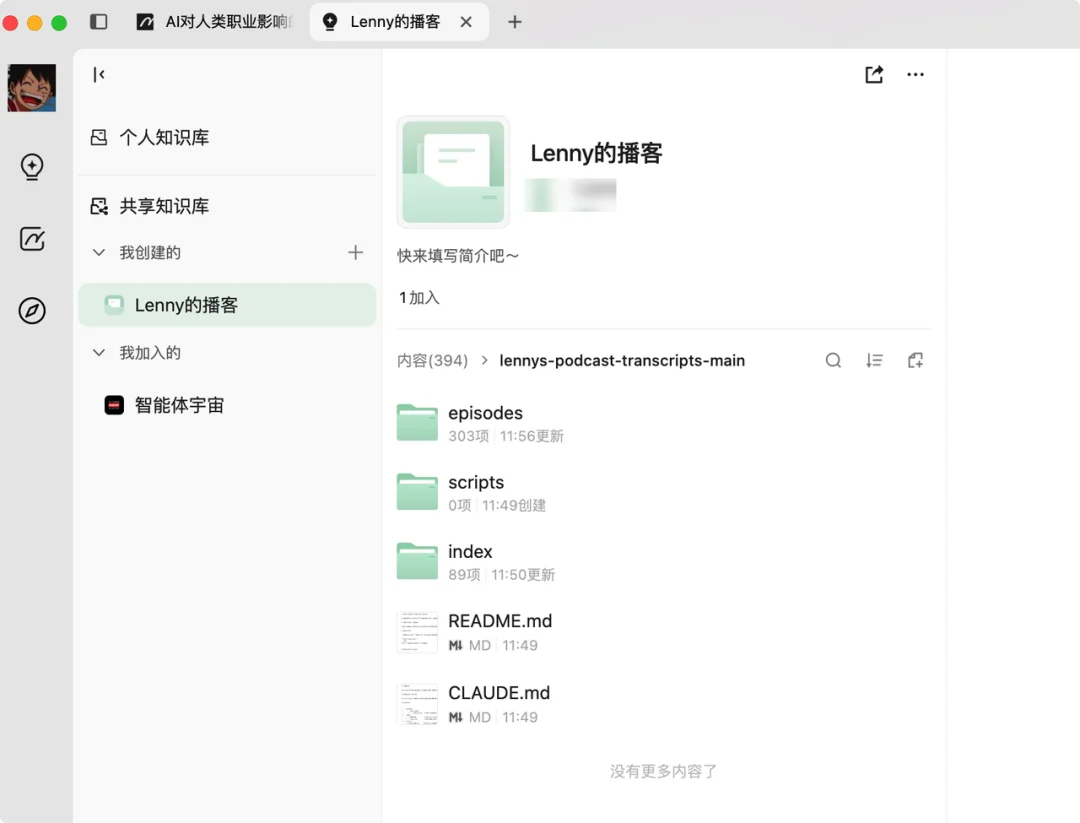1080x823 pixels.
Task: Expand the 我加入的 section
Action: pos(99,352)
